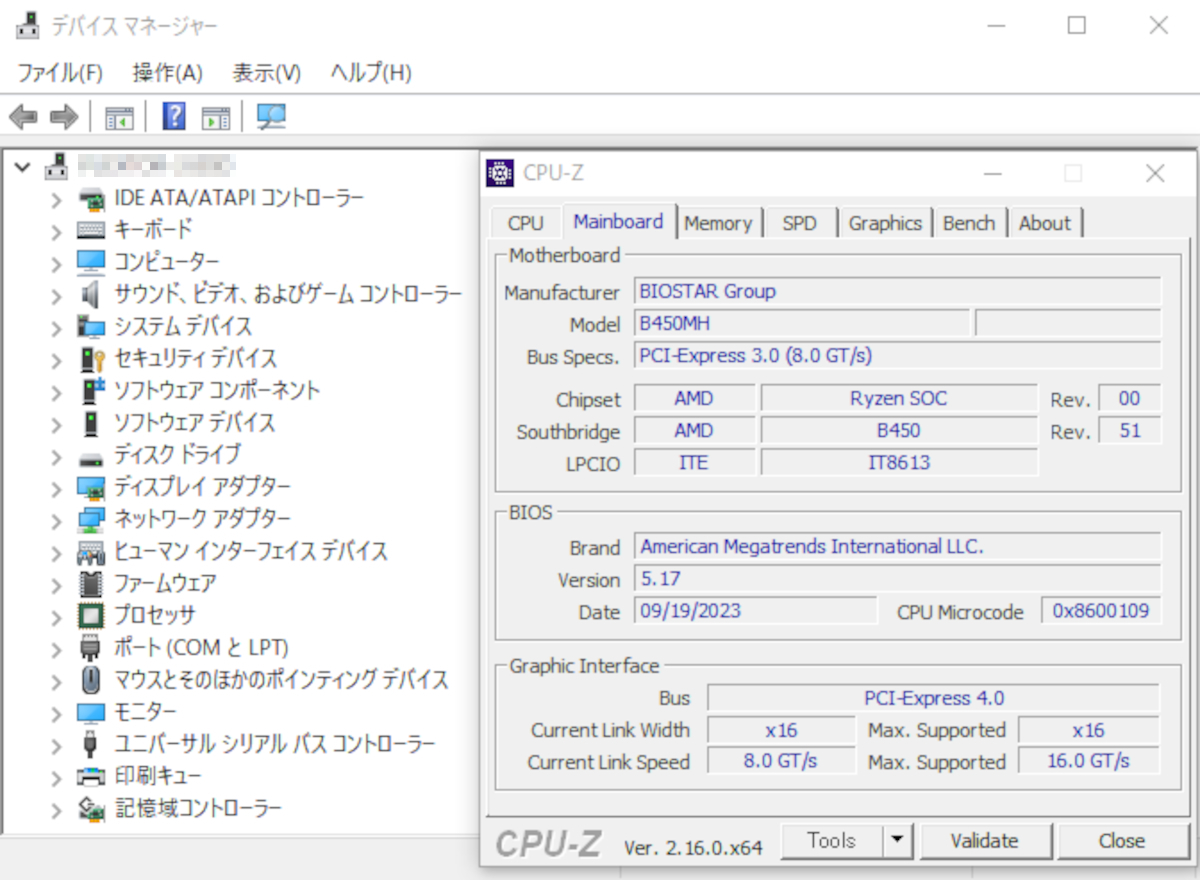
Task: Open Help via the question mark toolbar icon
Action: (x=172, y=116)
